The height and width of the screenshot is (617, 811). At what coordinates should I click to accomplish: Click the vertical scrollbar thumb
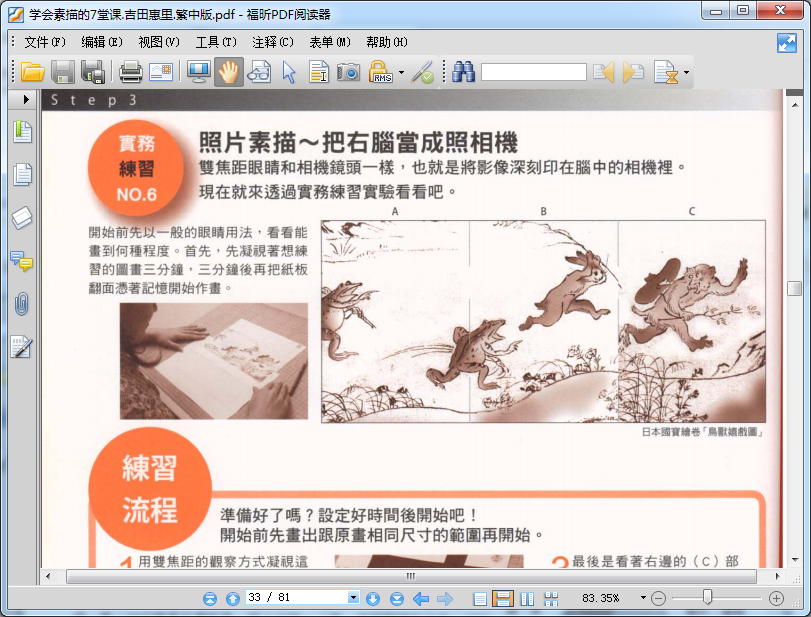point(794,288)
